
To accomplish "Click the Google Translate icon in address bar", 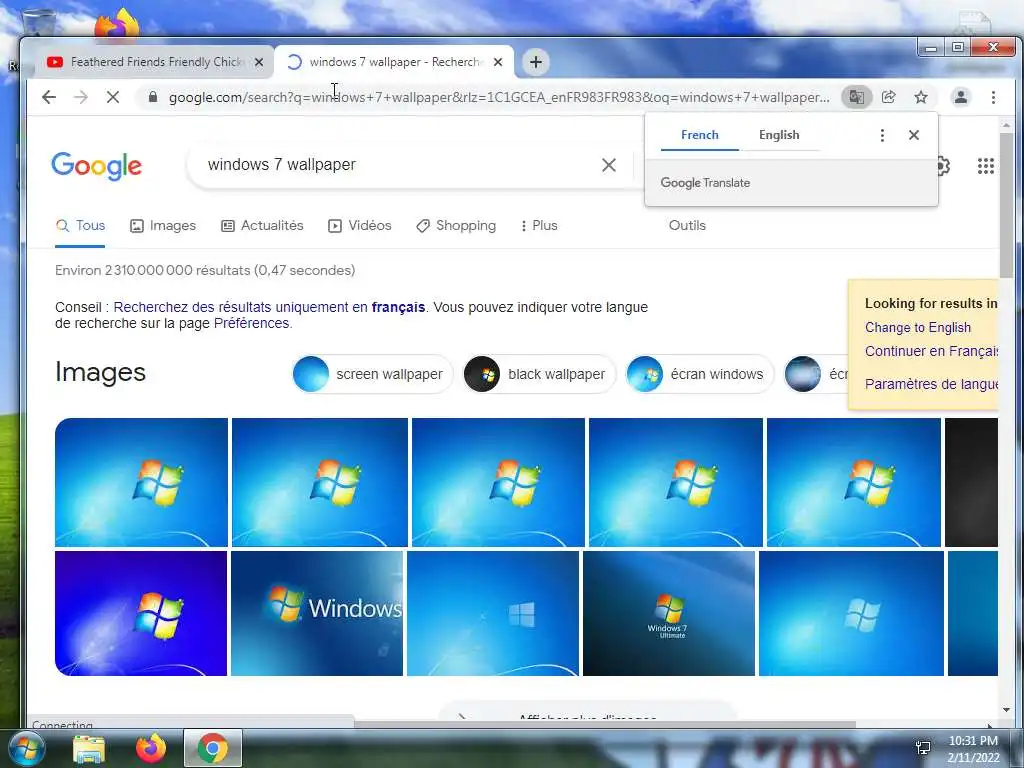I will pos(856,97).
